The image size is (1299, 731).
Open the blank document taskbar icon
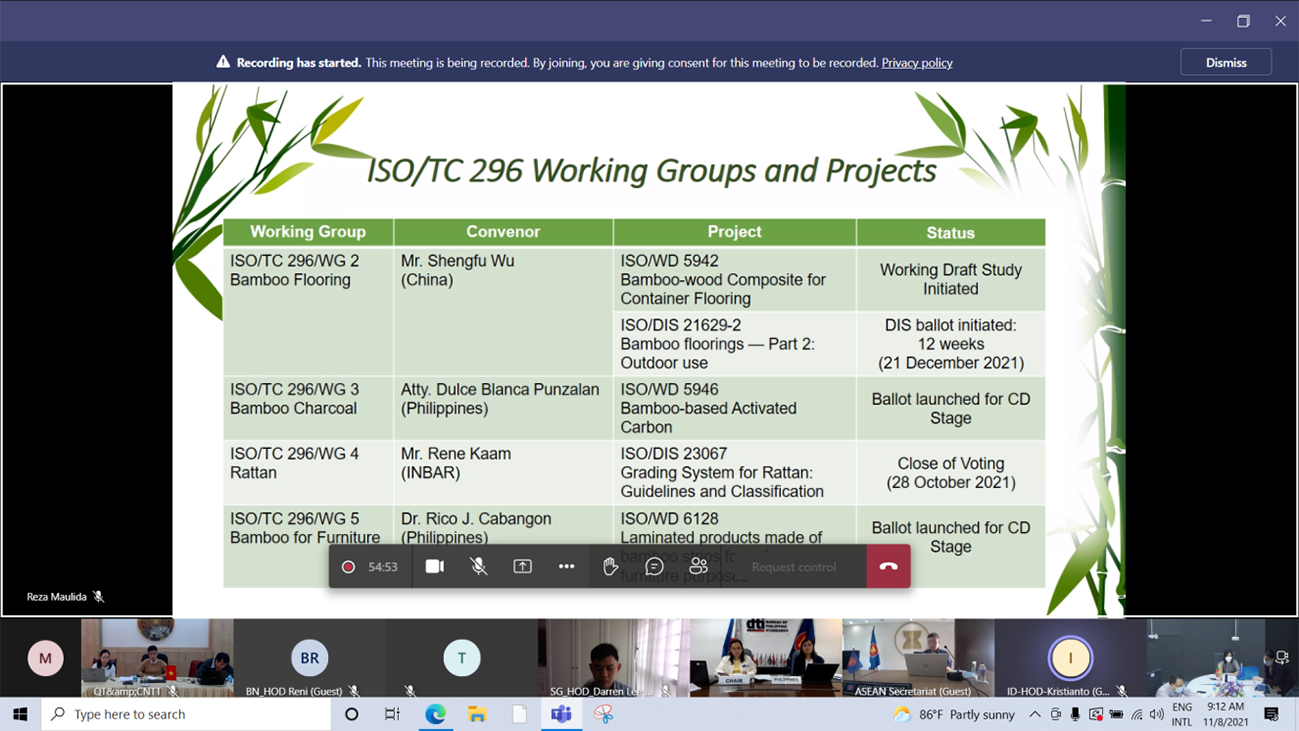(519, 714)
